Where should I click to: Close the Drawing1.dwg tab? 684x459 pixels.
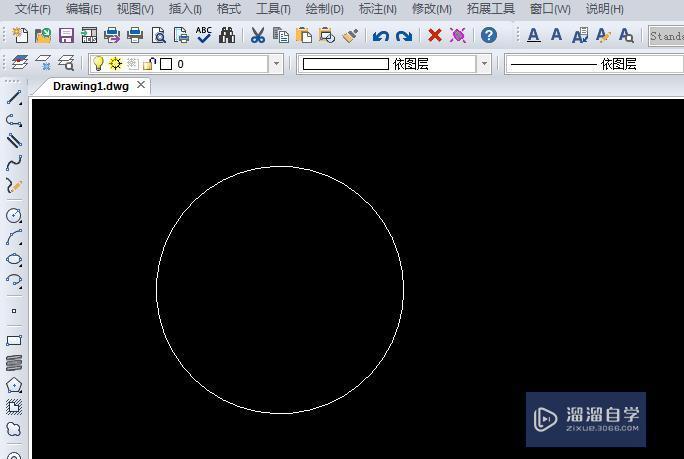click(141, 85)
